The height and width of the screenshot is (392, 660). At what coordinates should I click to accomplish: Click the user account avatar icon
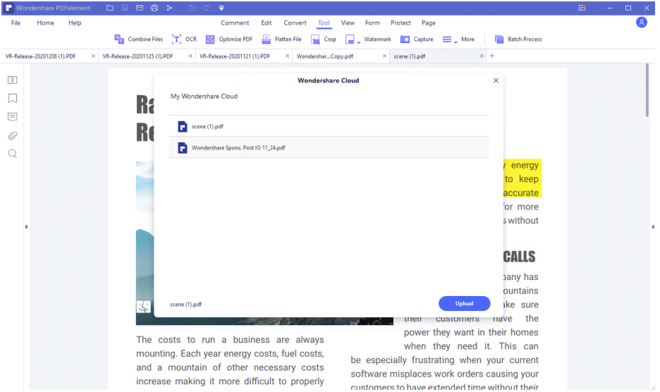coord(641,22)
